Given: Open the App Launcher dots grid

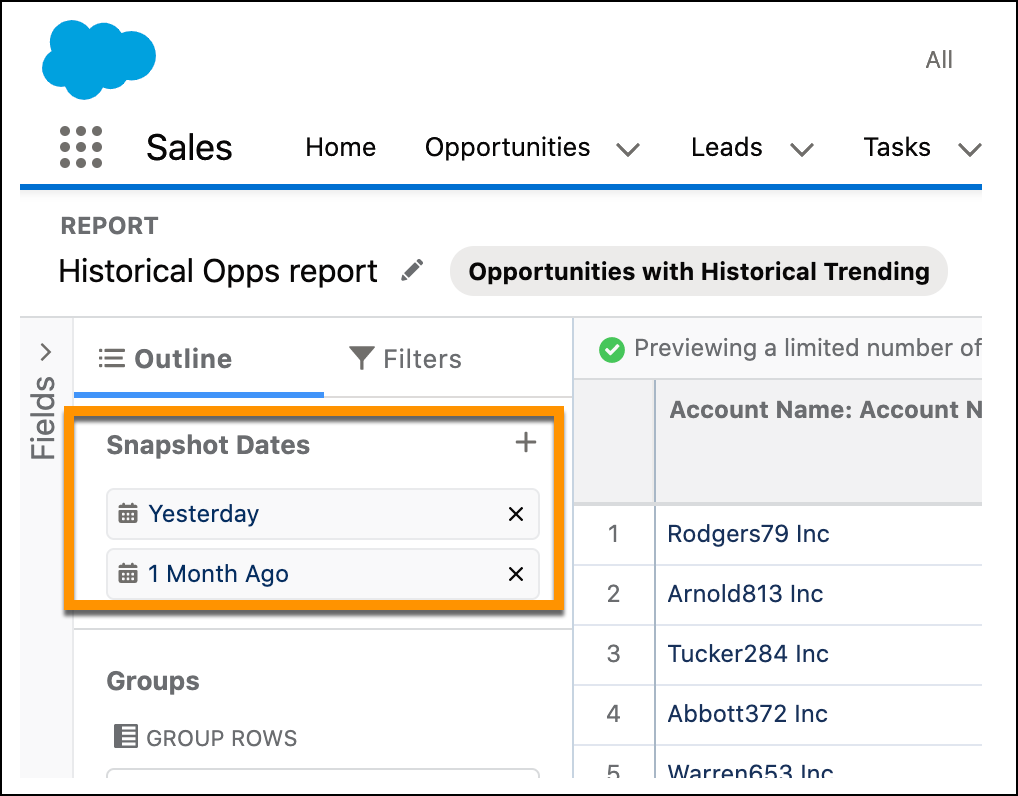Looking at the screenshot, I should pos(81,147).
